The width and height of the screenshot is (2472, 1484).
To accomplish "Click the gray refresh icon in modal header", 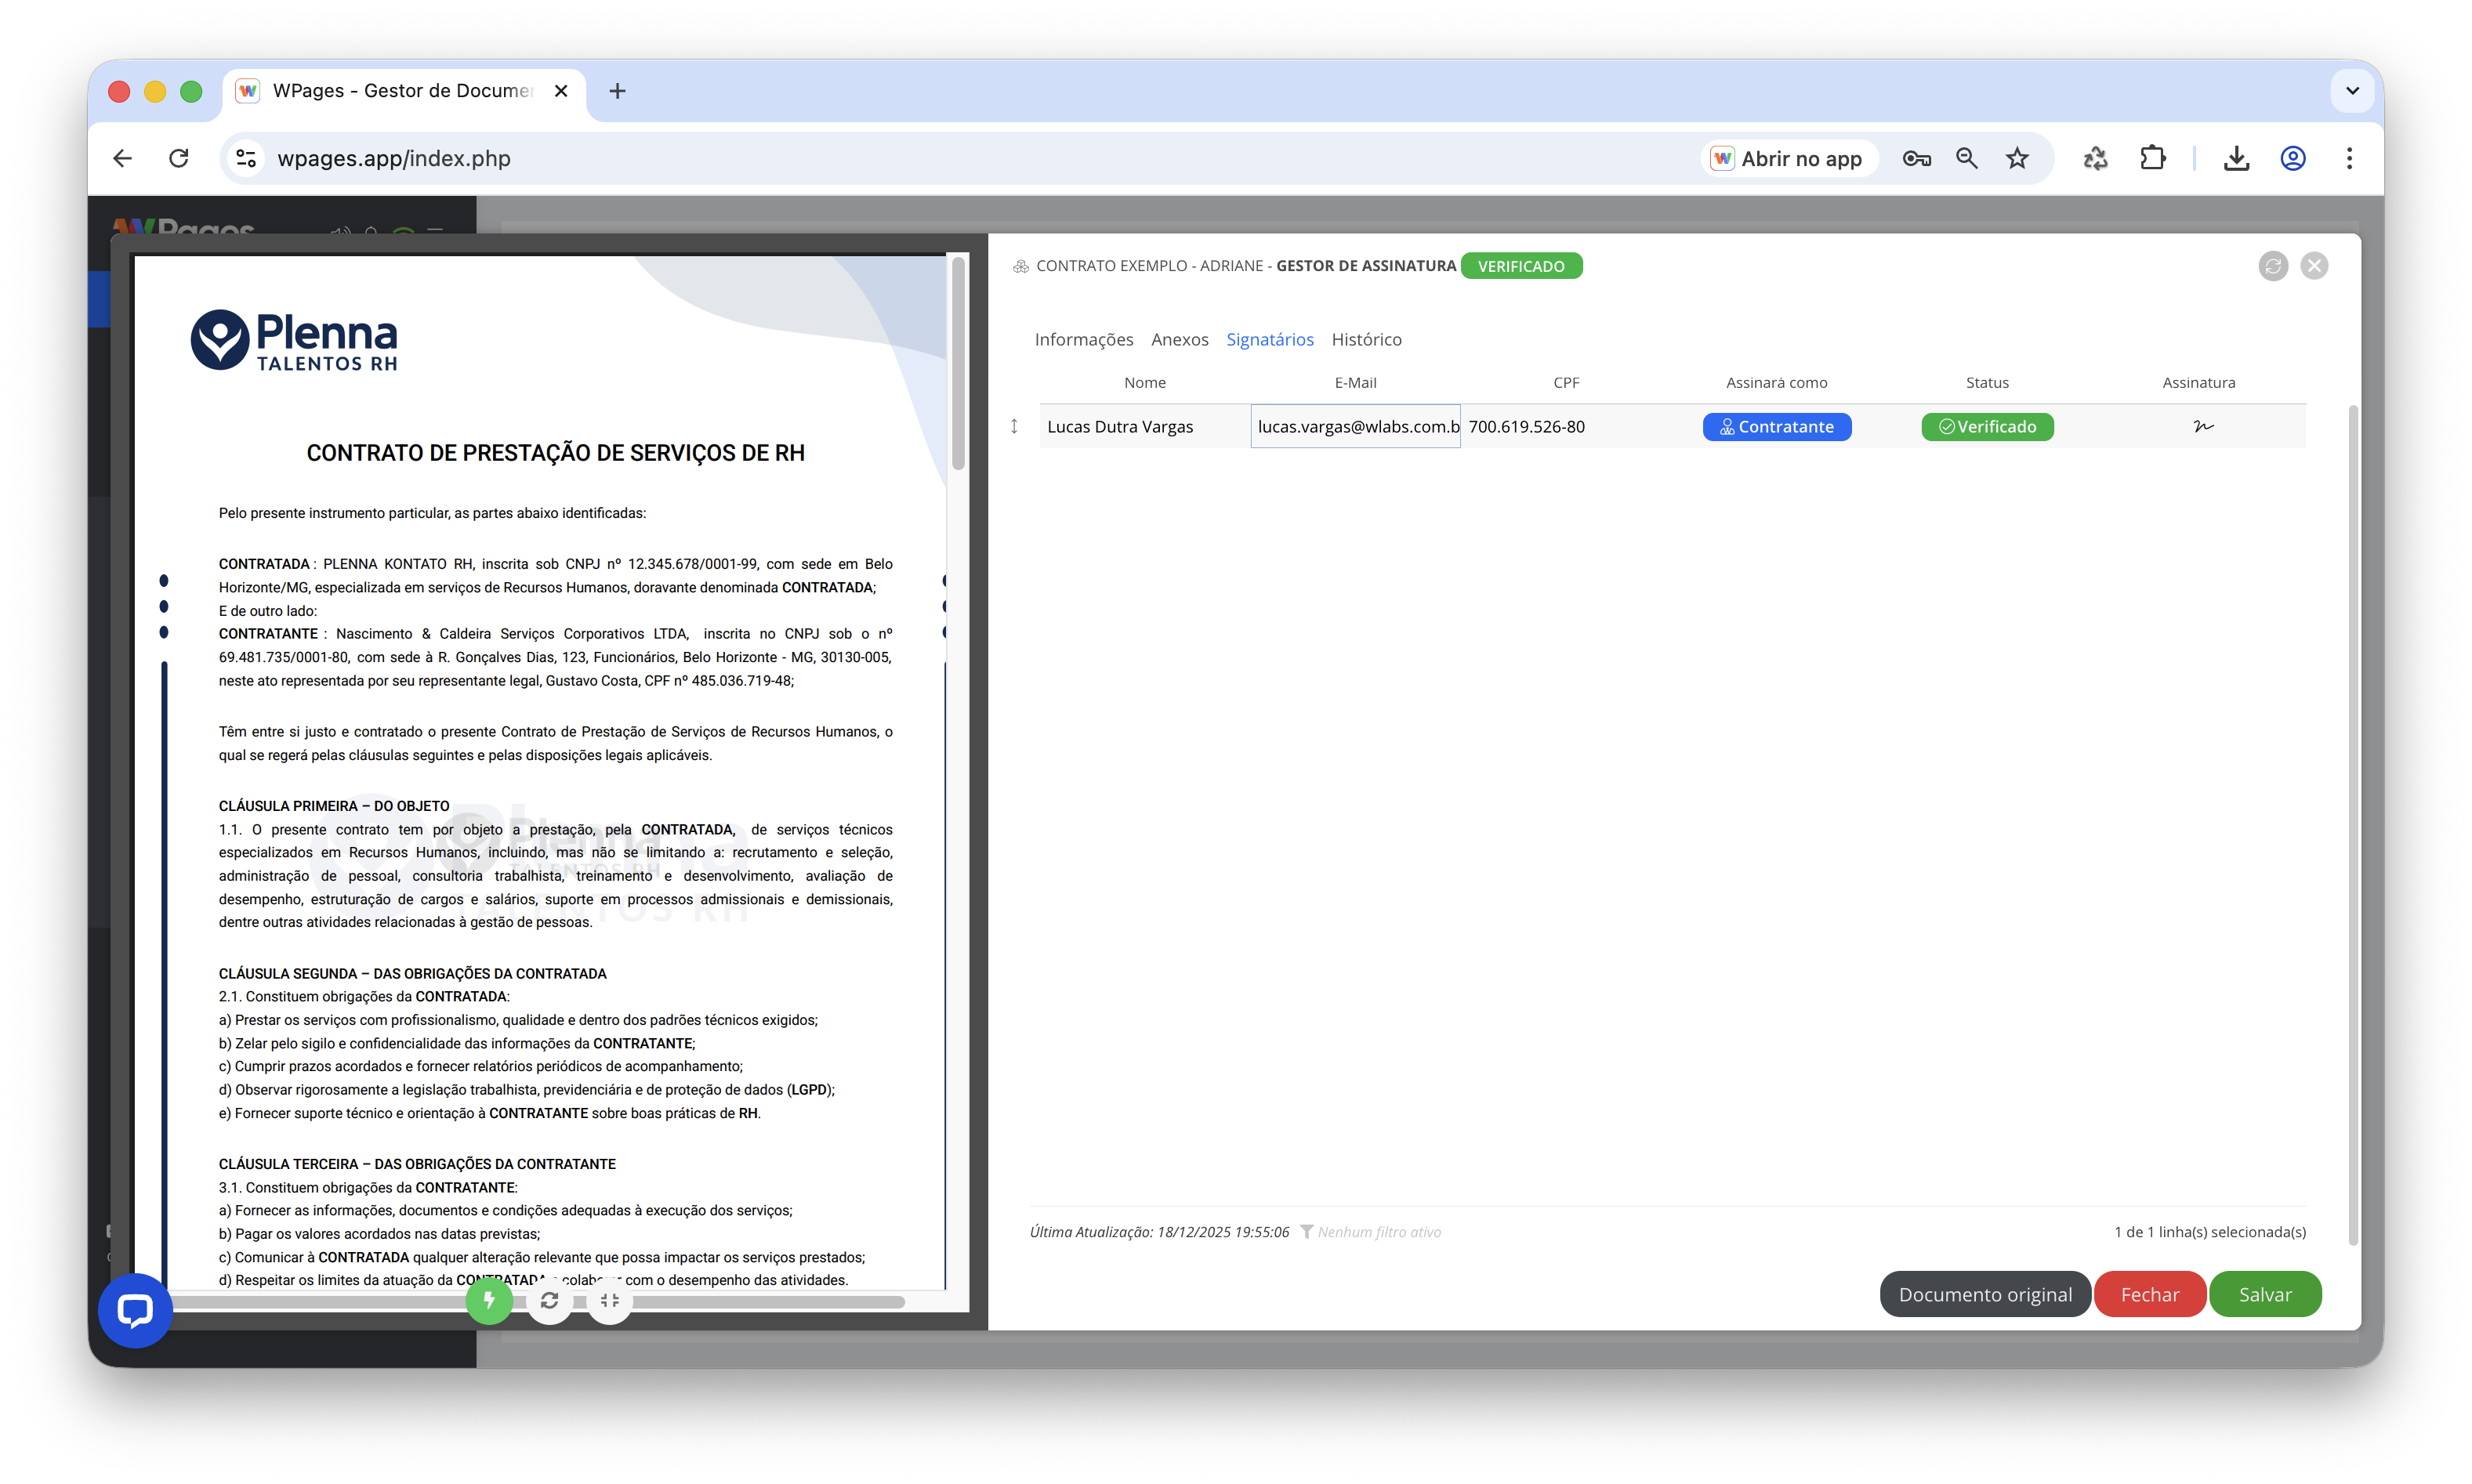I will (x=2273, y=266).
